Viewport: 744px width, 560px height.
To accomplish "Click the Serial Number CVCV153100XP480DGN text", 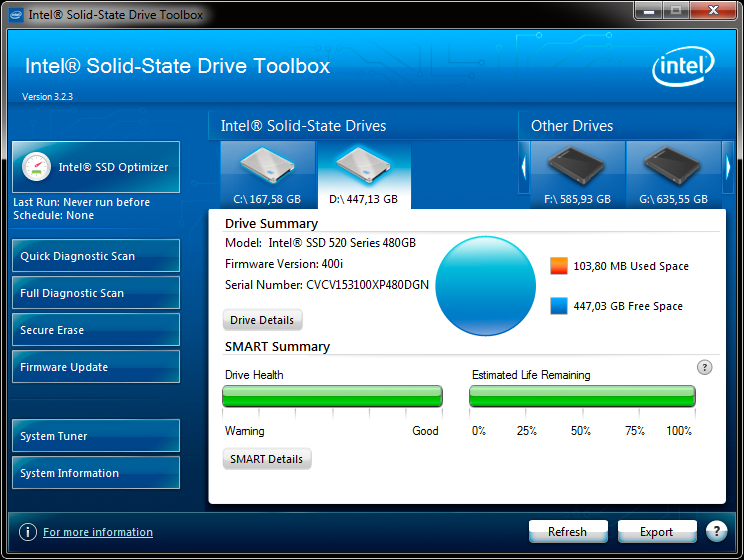I will [x=326, y=285].
